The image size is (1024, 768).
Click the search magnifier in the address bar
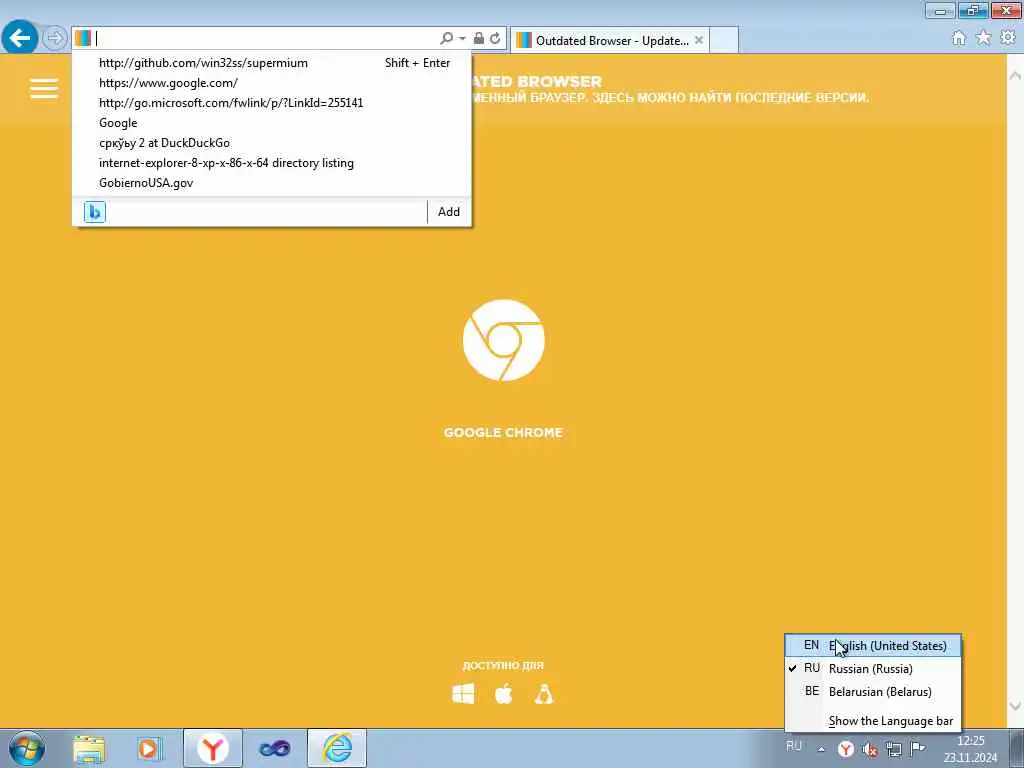[x=446, y=39]
